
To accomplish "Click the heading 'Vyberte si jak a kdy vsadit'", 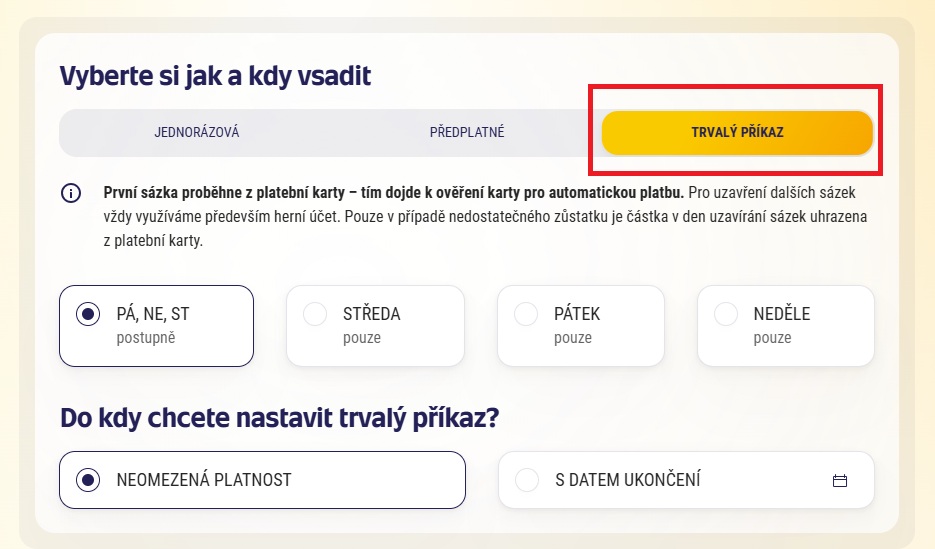I will (x=215, y=76).
